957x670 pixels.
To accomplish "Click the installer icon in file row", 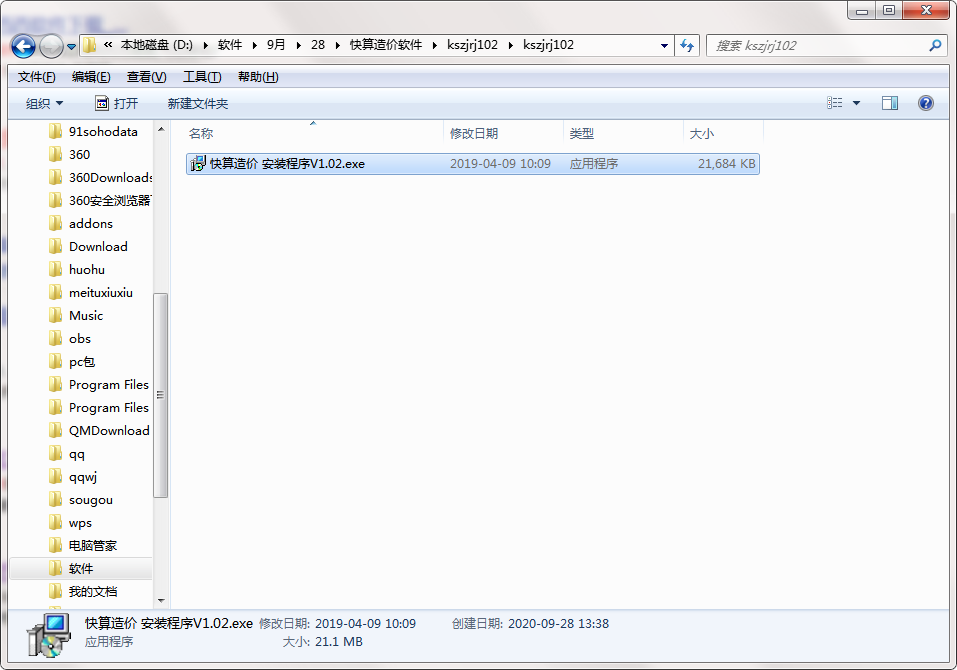I will pyautogui.click(x=198, y=164).
